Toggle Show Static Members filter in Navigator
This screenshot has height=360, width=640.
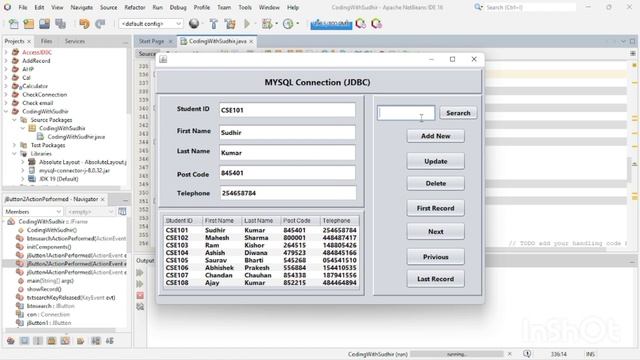tap(38, 341)
